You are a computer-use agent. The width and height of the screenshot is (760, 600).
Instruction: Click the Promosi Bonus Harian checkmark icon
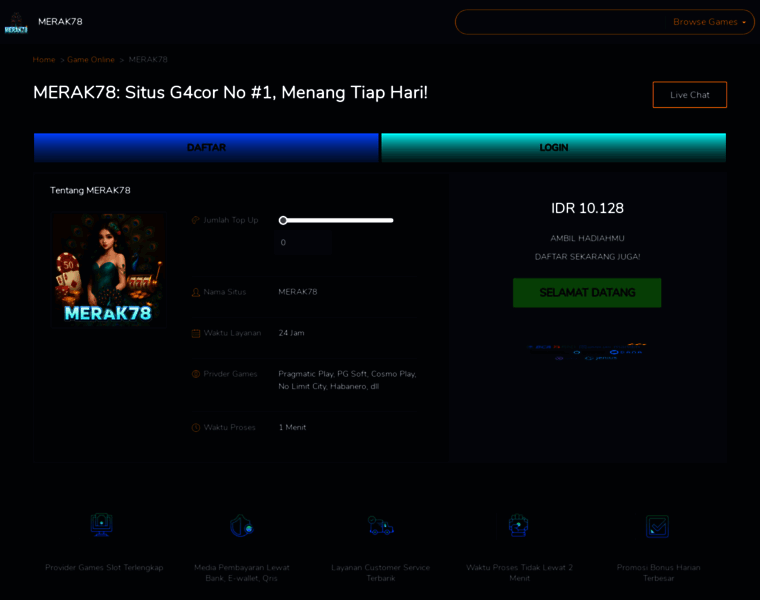coord(658,526)
